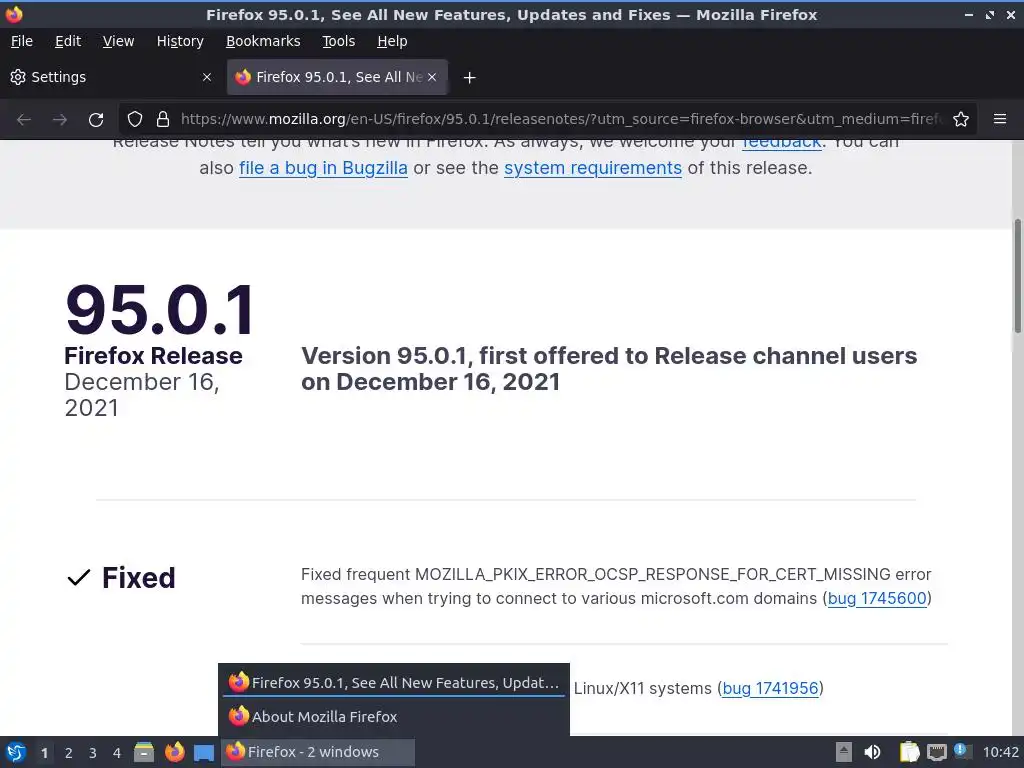Screen dimensions: 1024x768
Task: Click the 'Firefox Release' label
Action: click(153, 356)
